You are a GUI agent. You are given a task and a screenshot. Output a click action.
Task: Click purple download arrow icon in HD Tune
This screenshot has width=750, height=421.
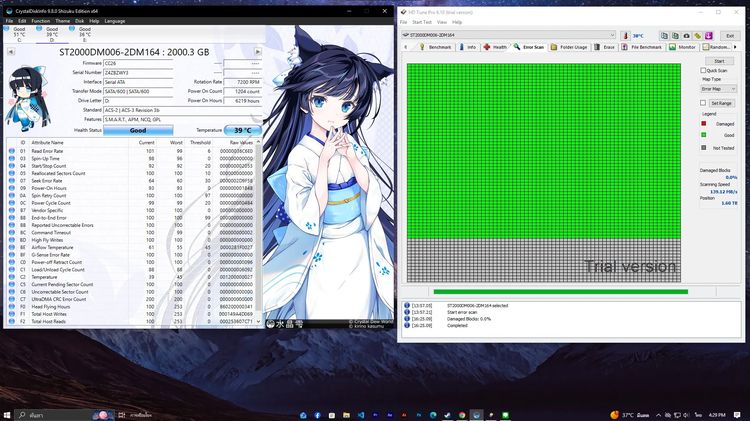click(x=708, y=35)
